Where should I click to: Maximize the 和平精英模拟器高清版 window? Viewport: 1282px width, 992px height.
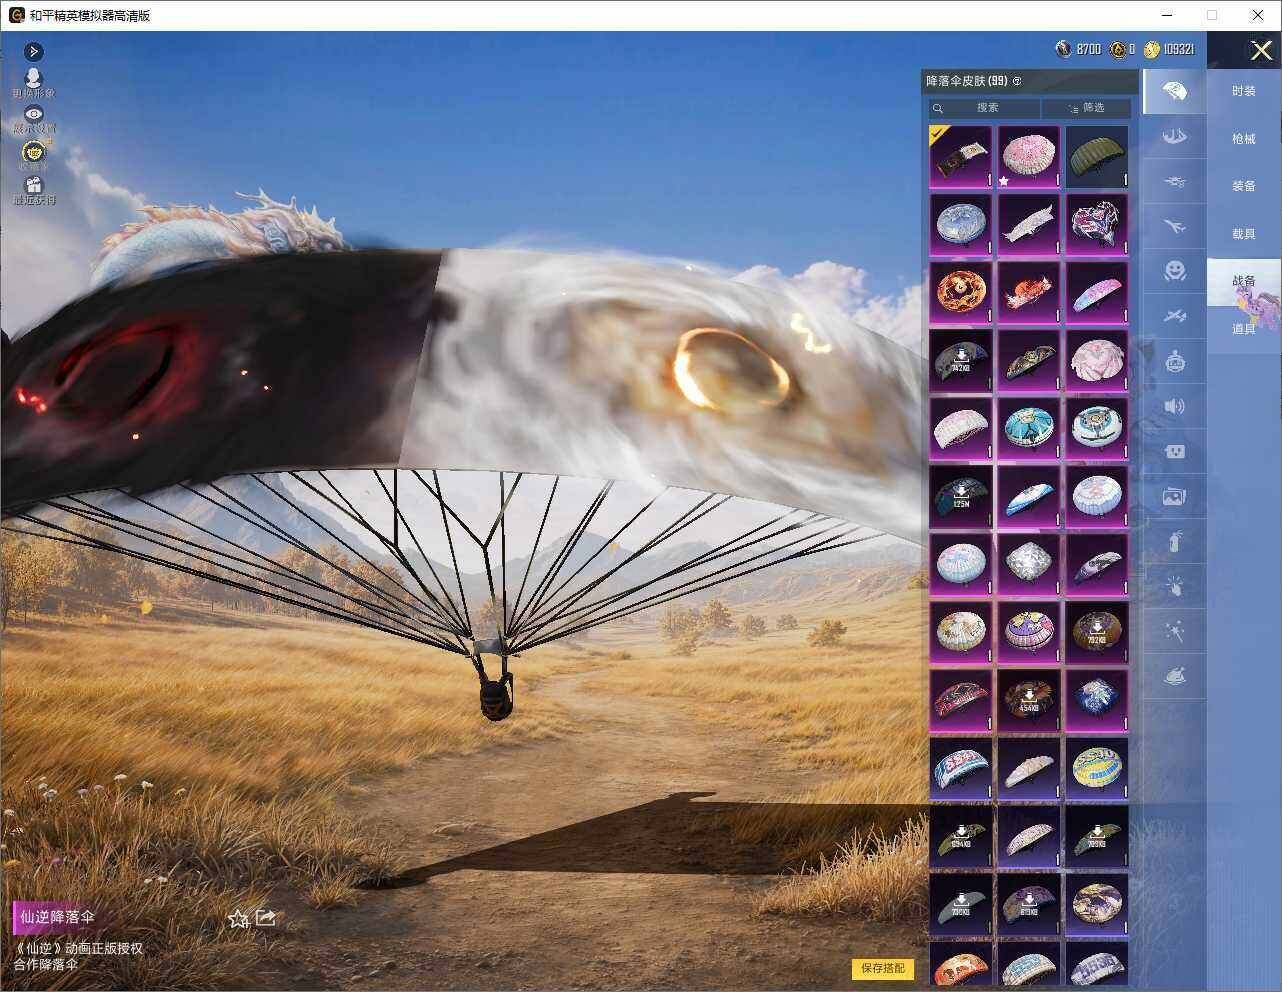click(x=1212, y=15)
